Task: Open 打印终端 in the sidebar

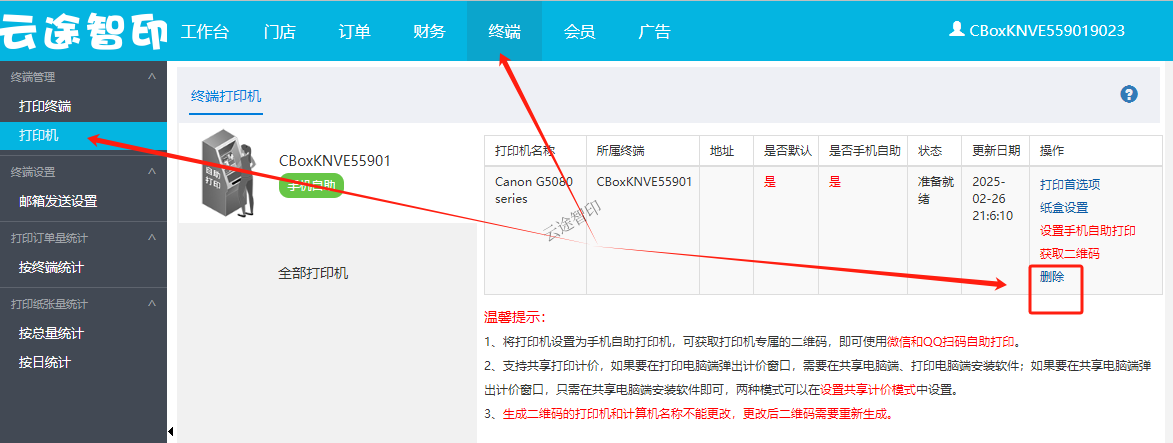Action: pos(45,106)
